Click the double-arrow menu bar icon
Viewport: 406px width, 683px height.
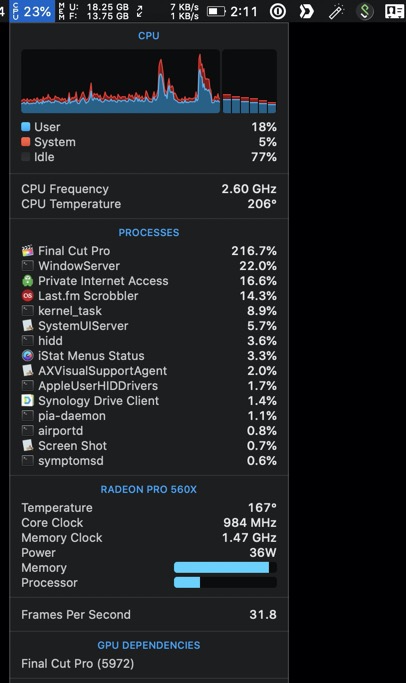pyautogui.click(x=306, y=11)
